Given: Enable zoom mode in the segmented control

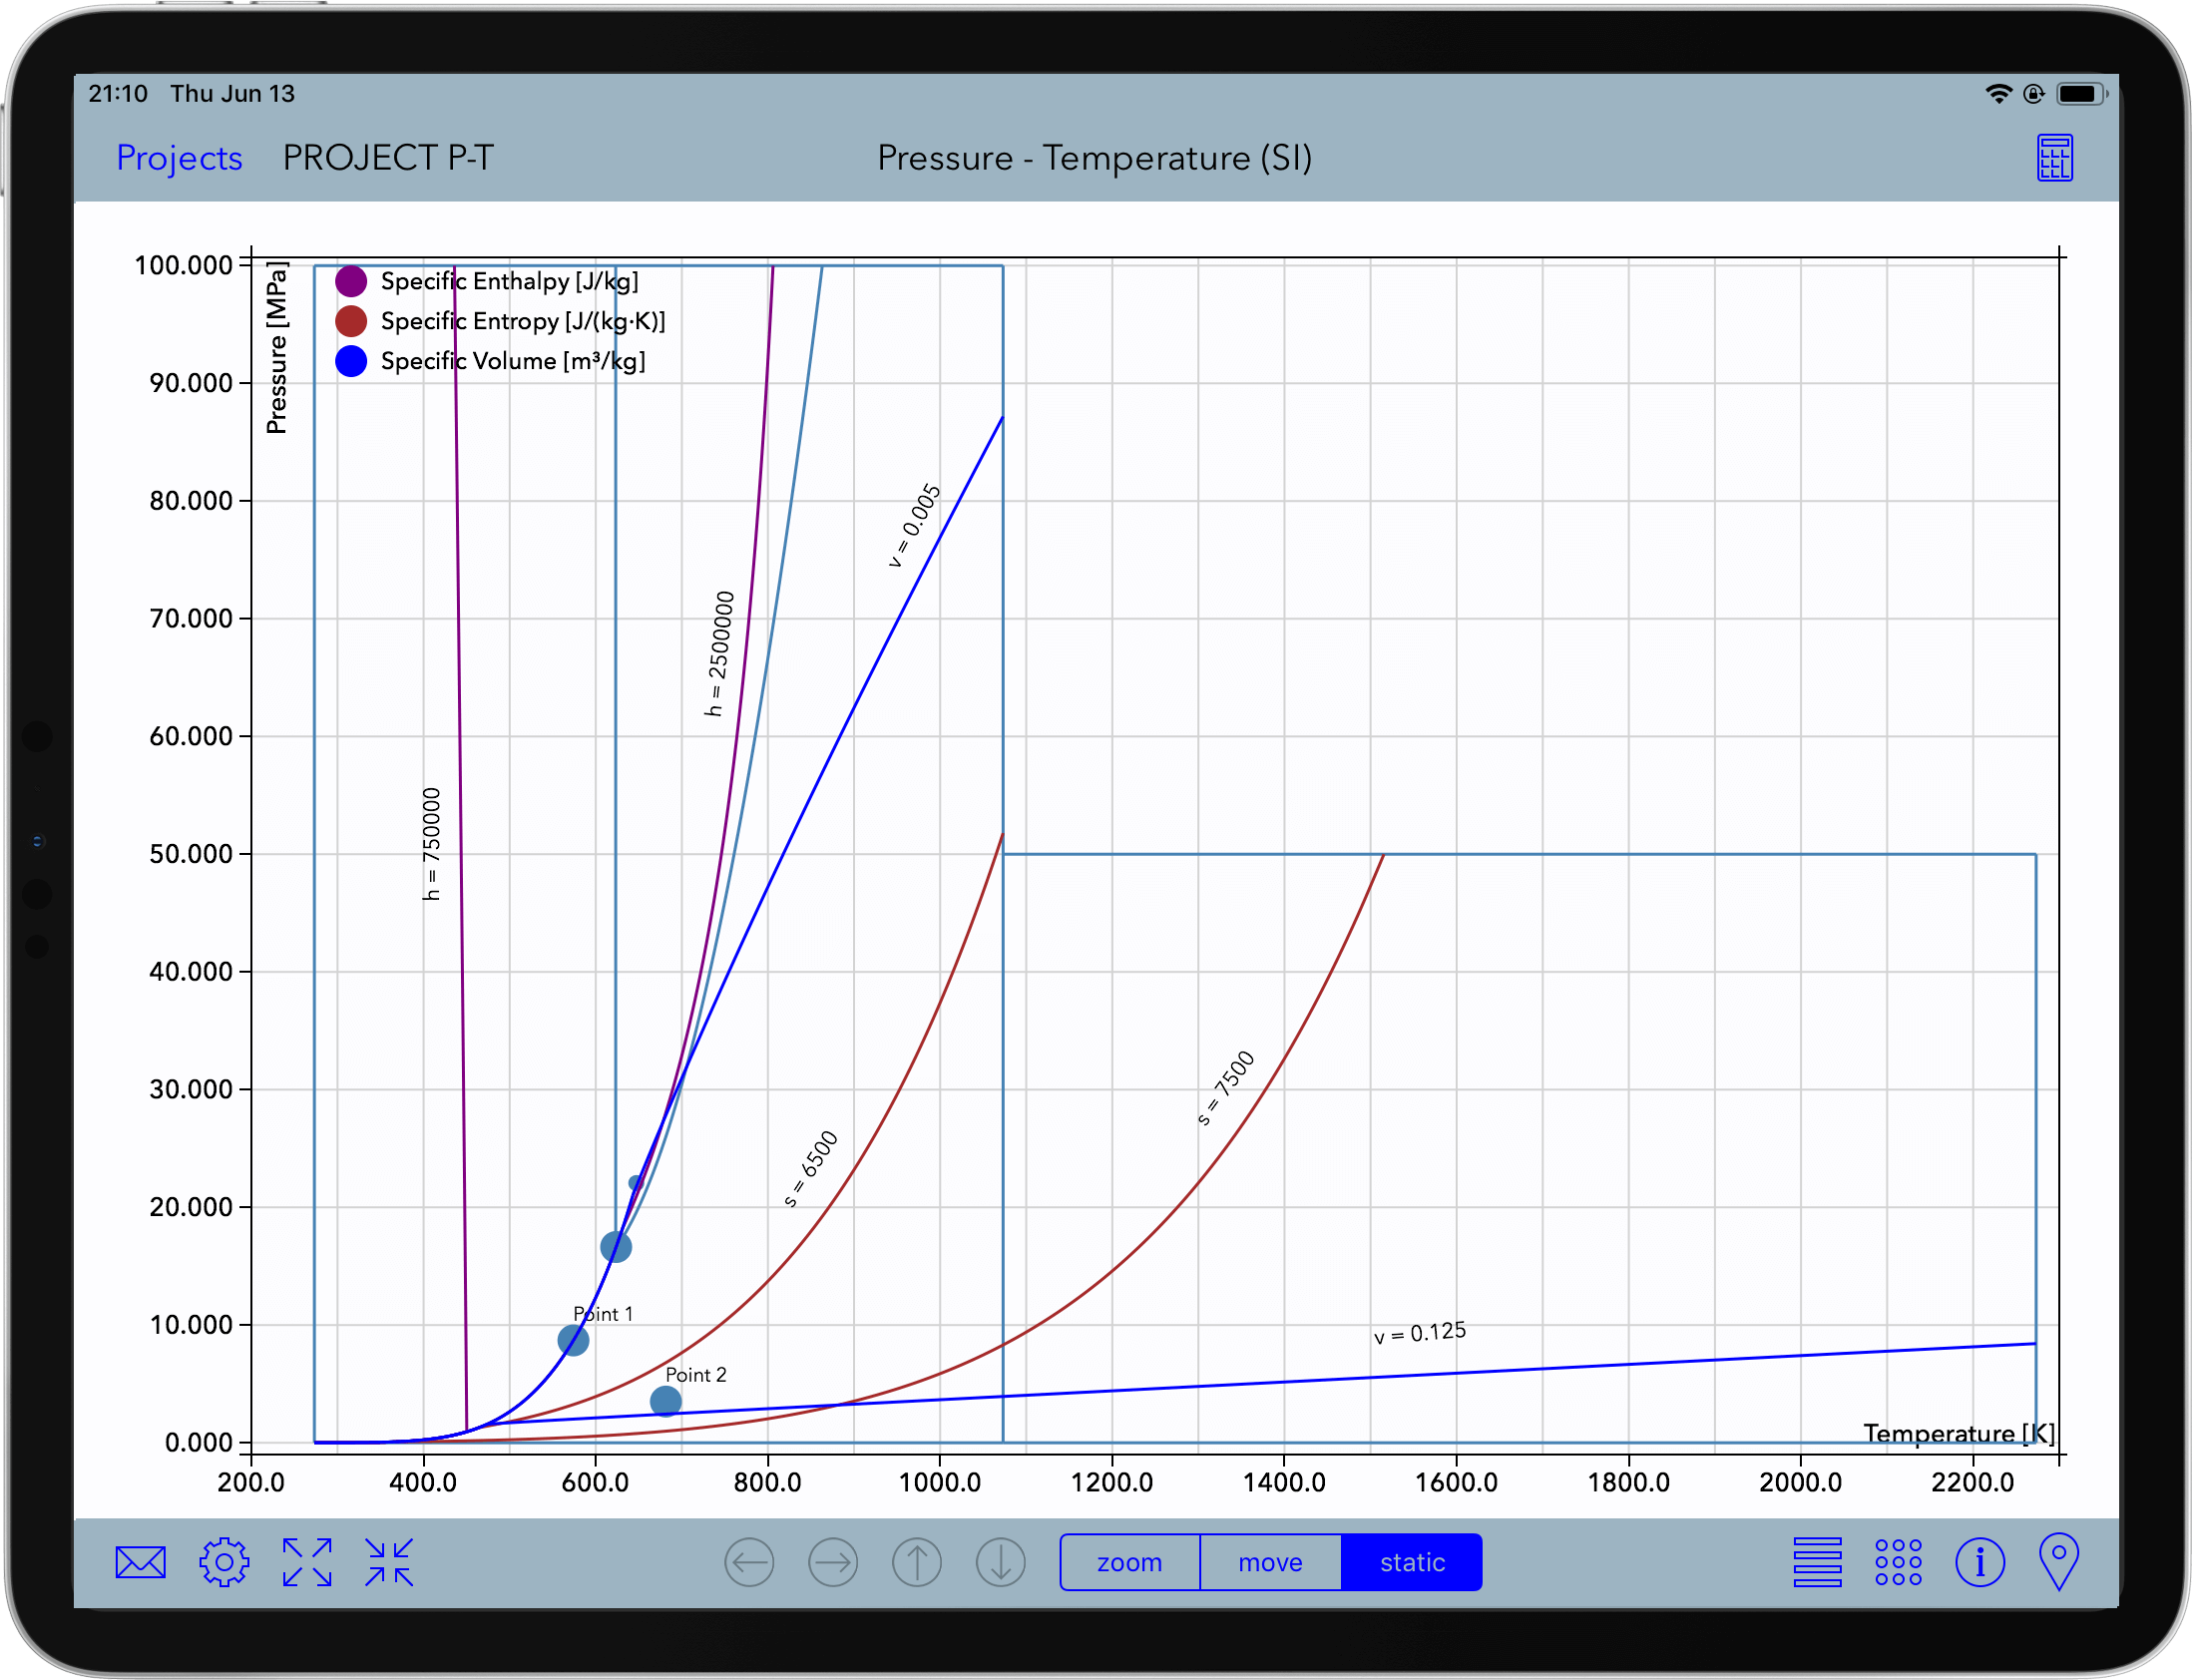Looking at the screenshot, I should click(1130, 1562).
